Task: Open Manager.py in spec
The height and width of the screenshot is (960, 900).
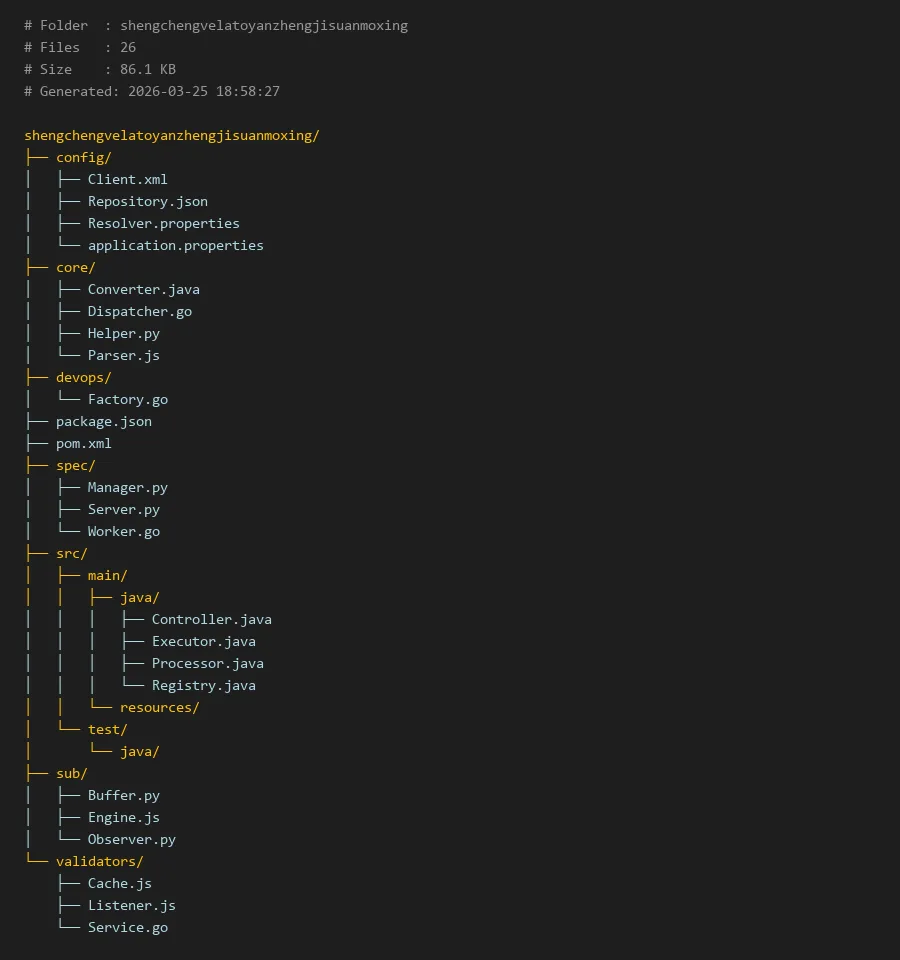Action: coord(127,487)
